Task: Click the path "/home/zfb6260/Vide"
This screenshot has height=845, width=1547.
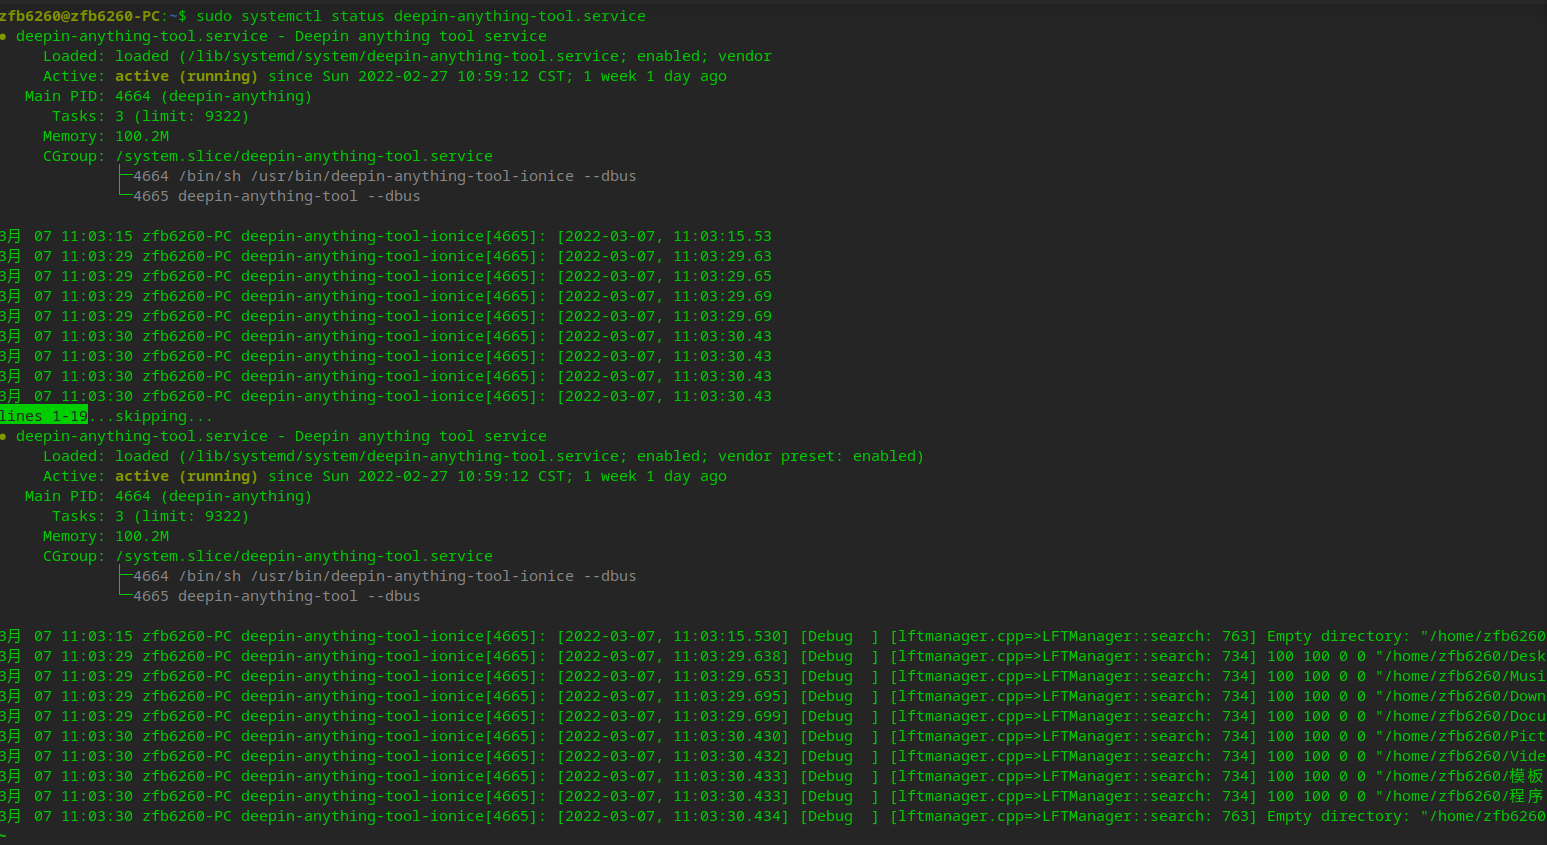Action: tap(1464, 756)
